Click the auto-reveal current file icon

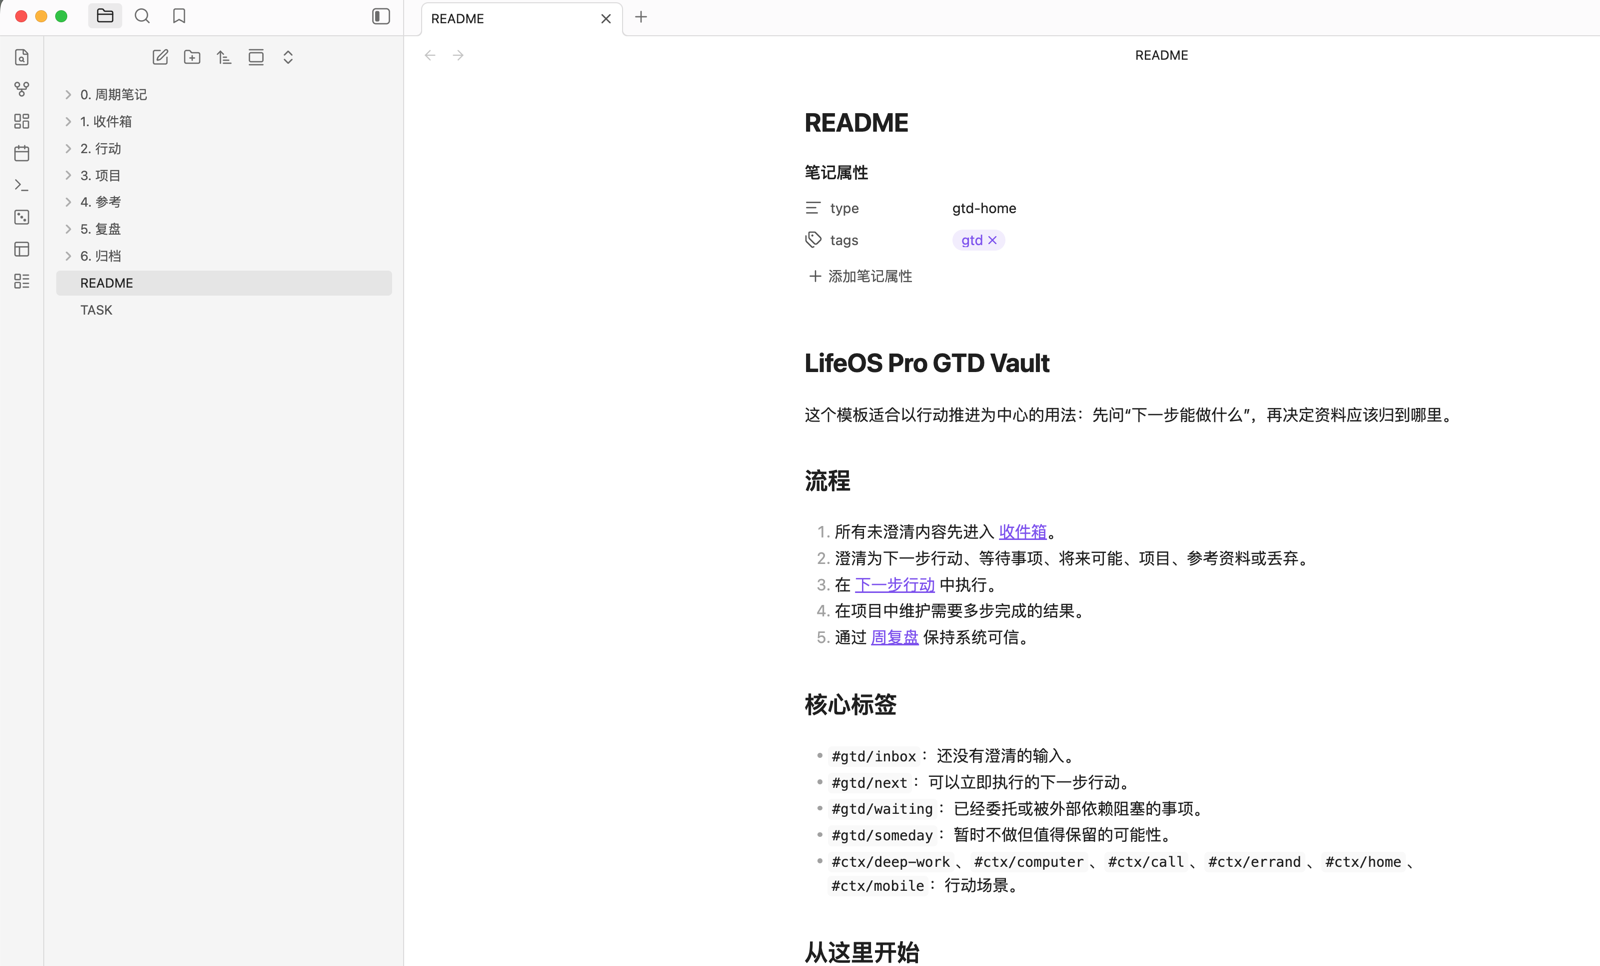point(256,57)
